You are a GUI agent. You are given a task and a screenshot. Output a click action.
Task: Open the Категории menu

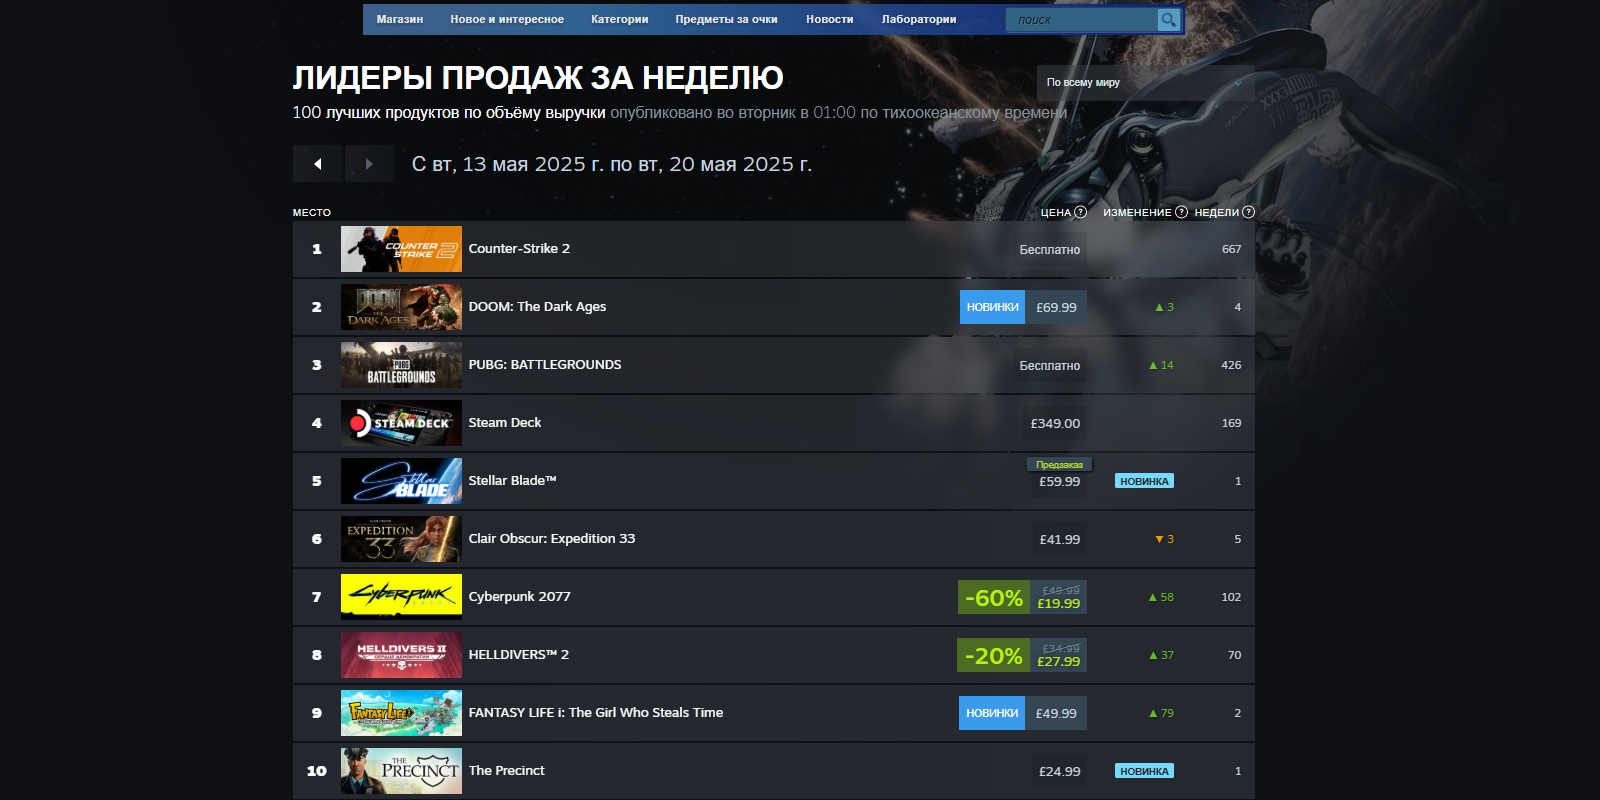point(620,19)
